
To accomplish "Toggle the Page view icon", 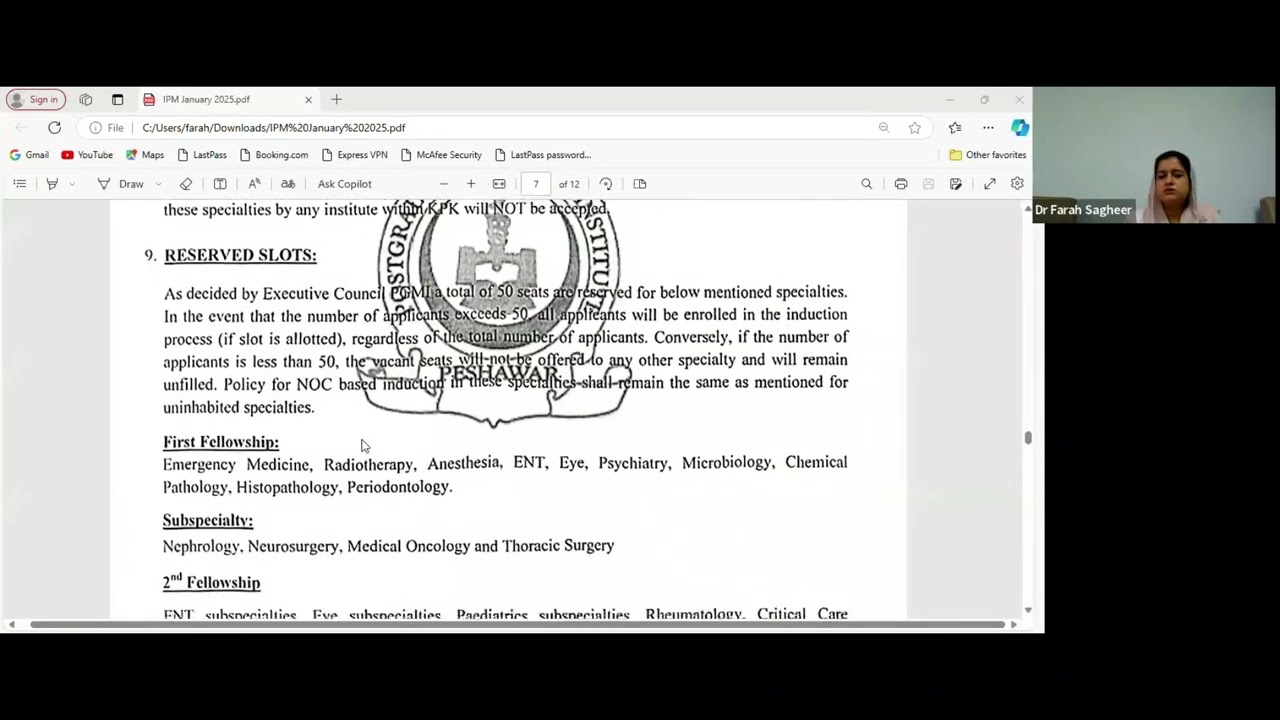I will point(640,184).
